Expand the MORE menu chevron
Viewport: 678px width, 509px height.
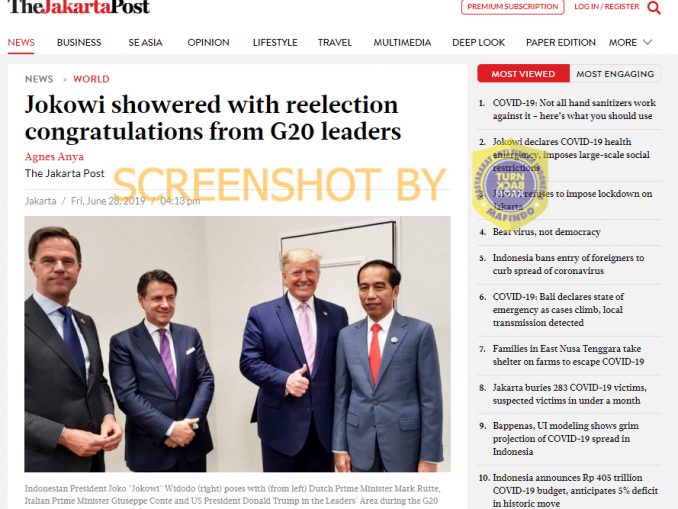(x=647, y=42)
